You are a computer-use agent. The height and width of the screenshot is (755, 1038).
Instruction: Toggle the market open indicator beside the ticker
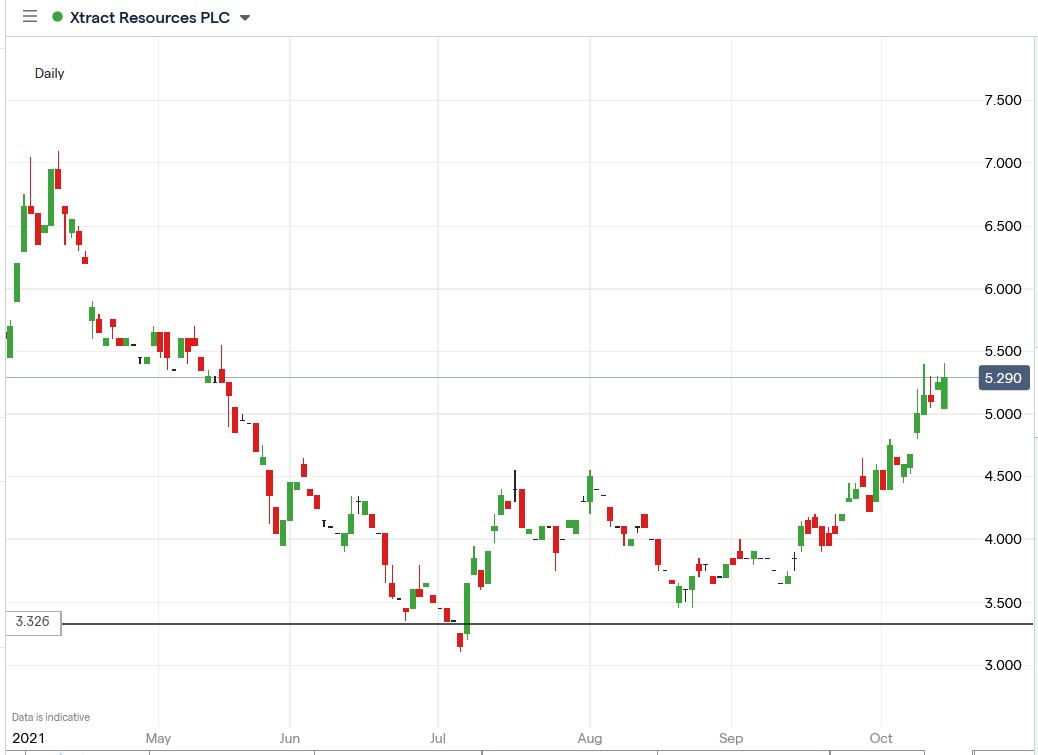point(58,17)
